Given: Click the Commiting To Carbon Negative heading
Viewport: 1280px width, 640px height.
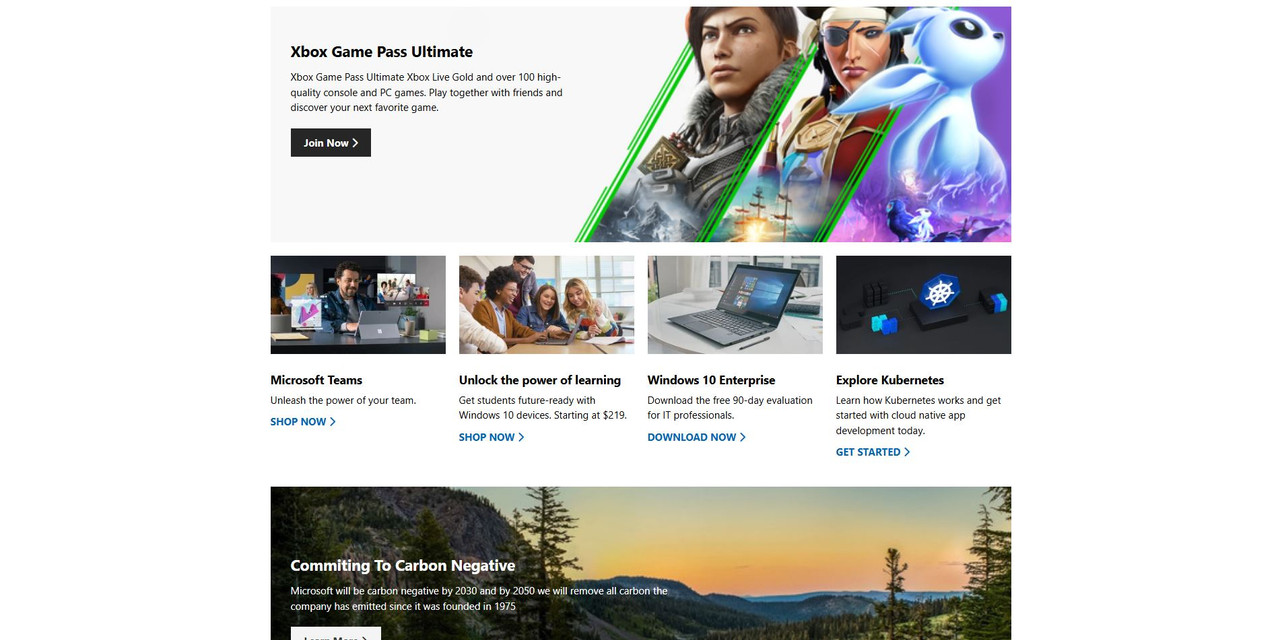Looking at the screenshot, I should click(x=403, y=565).
